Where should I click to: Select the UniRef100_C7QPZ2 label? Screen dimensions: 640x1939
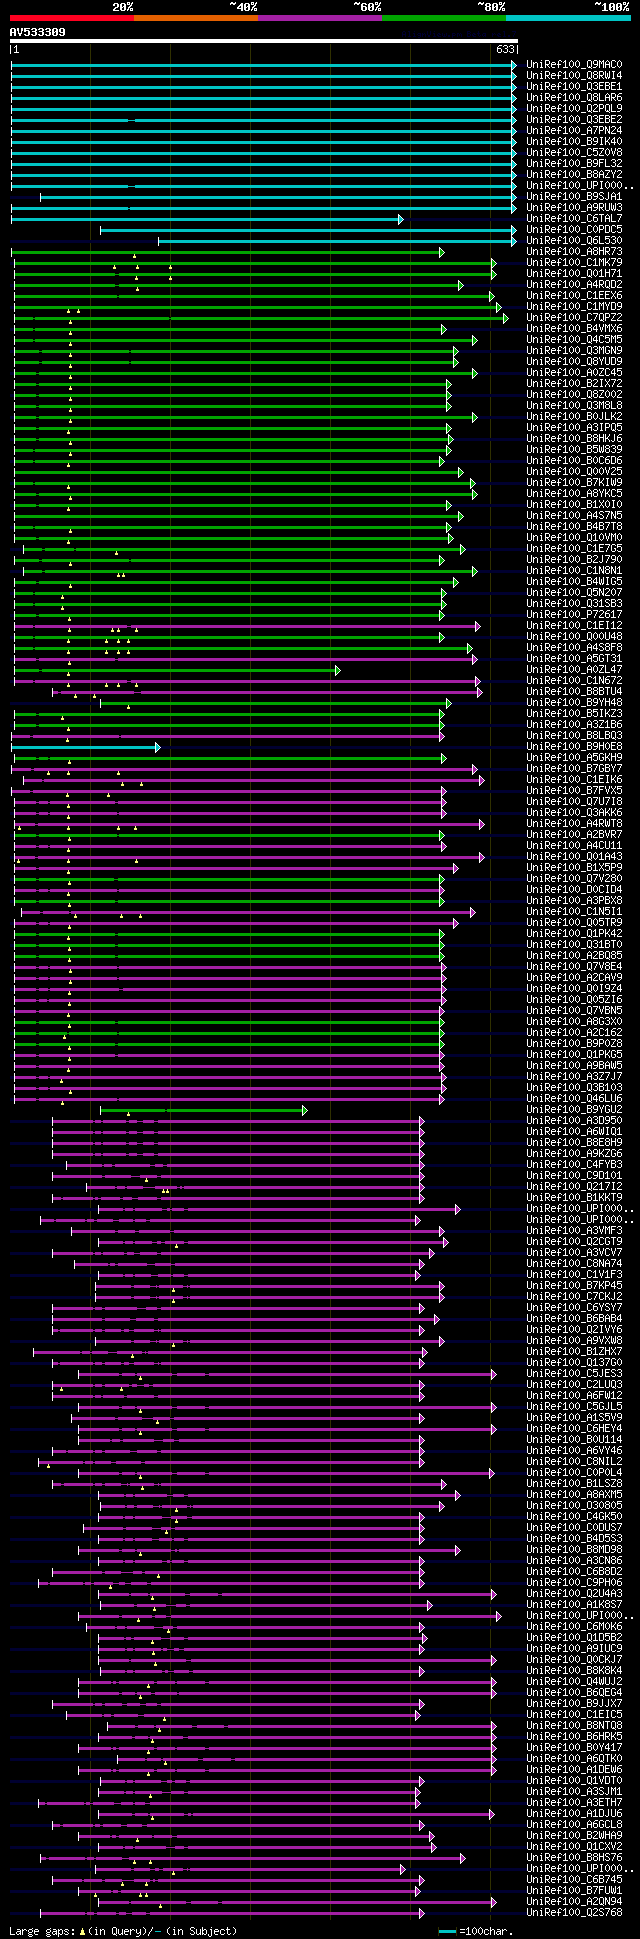coord(574,318)
